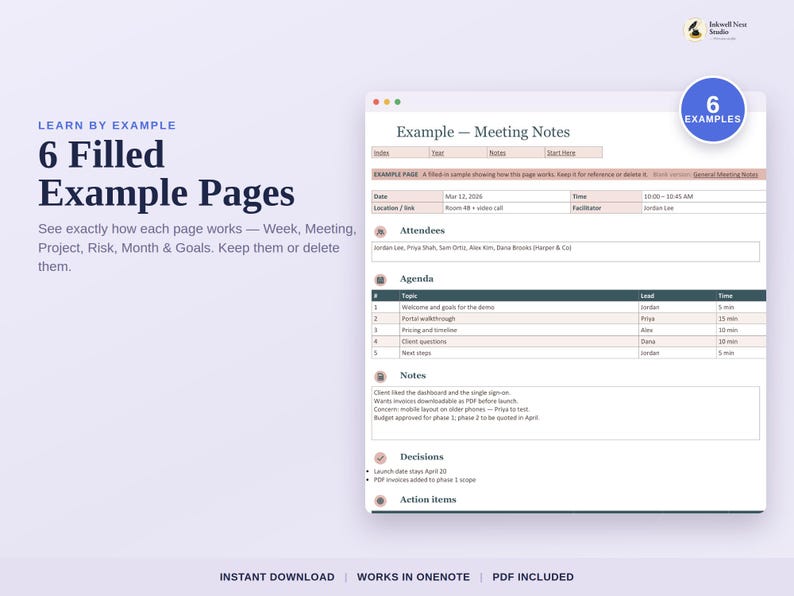Click lead 'Dana' in the agenda table
The image size is (794, 596).
pyautogui.click(x=648, y=342)
